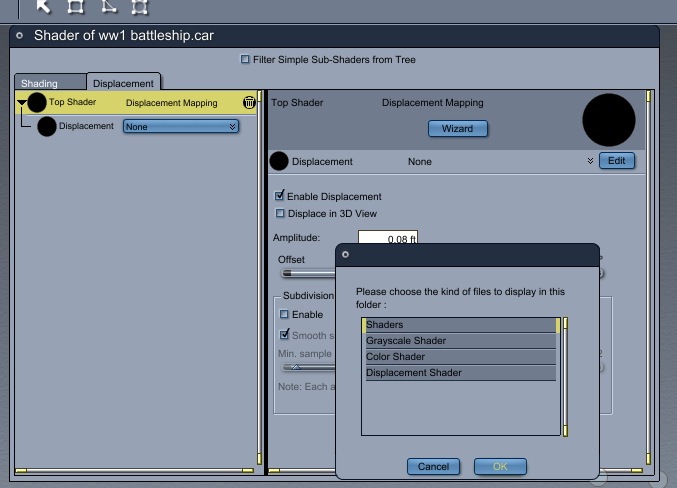Select the arrow selection tool in toolbar

44,6
